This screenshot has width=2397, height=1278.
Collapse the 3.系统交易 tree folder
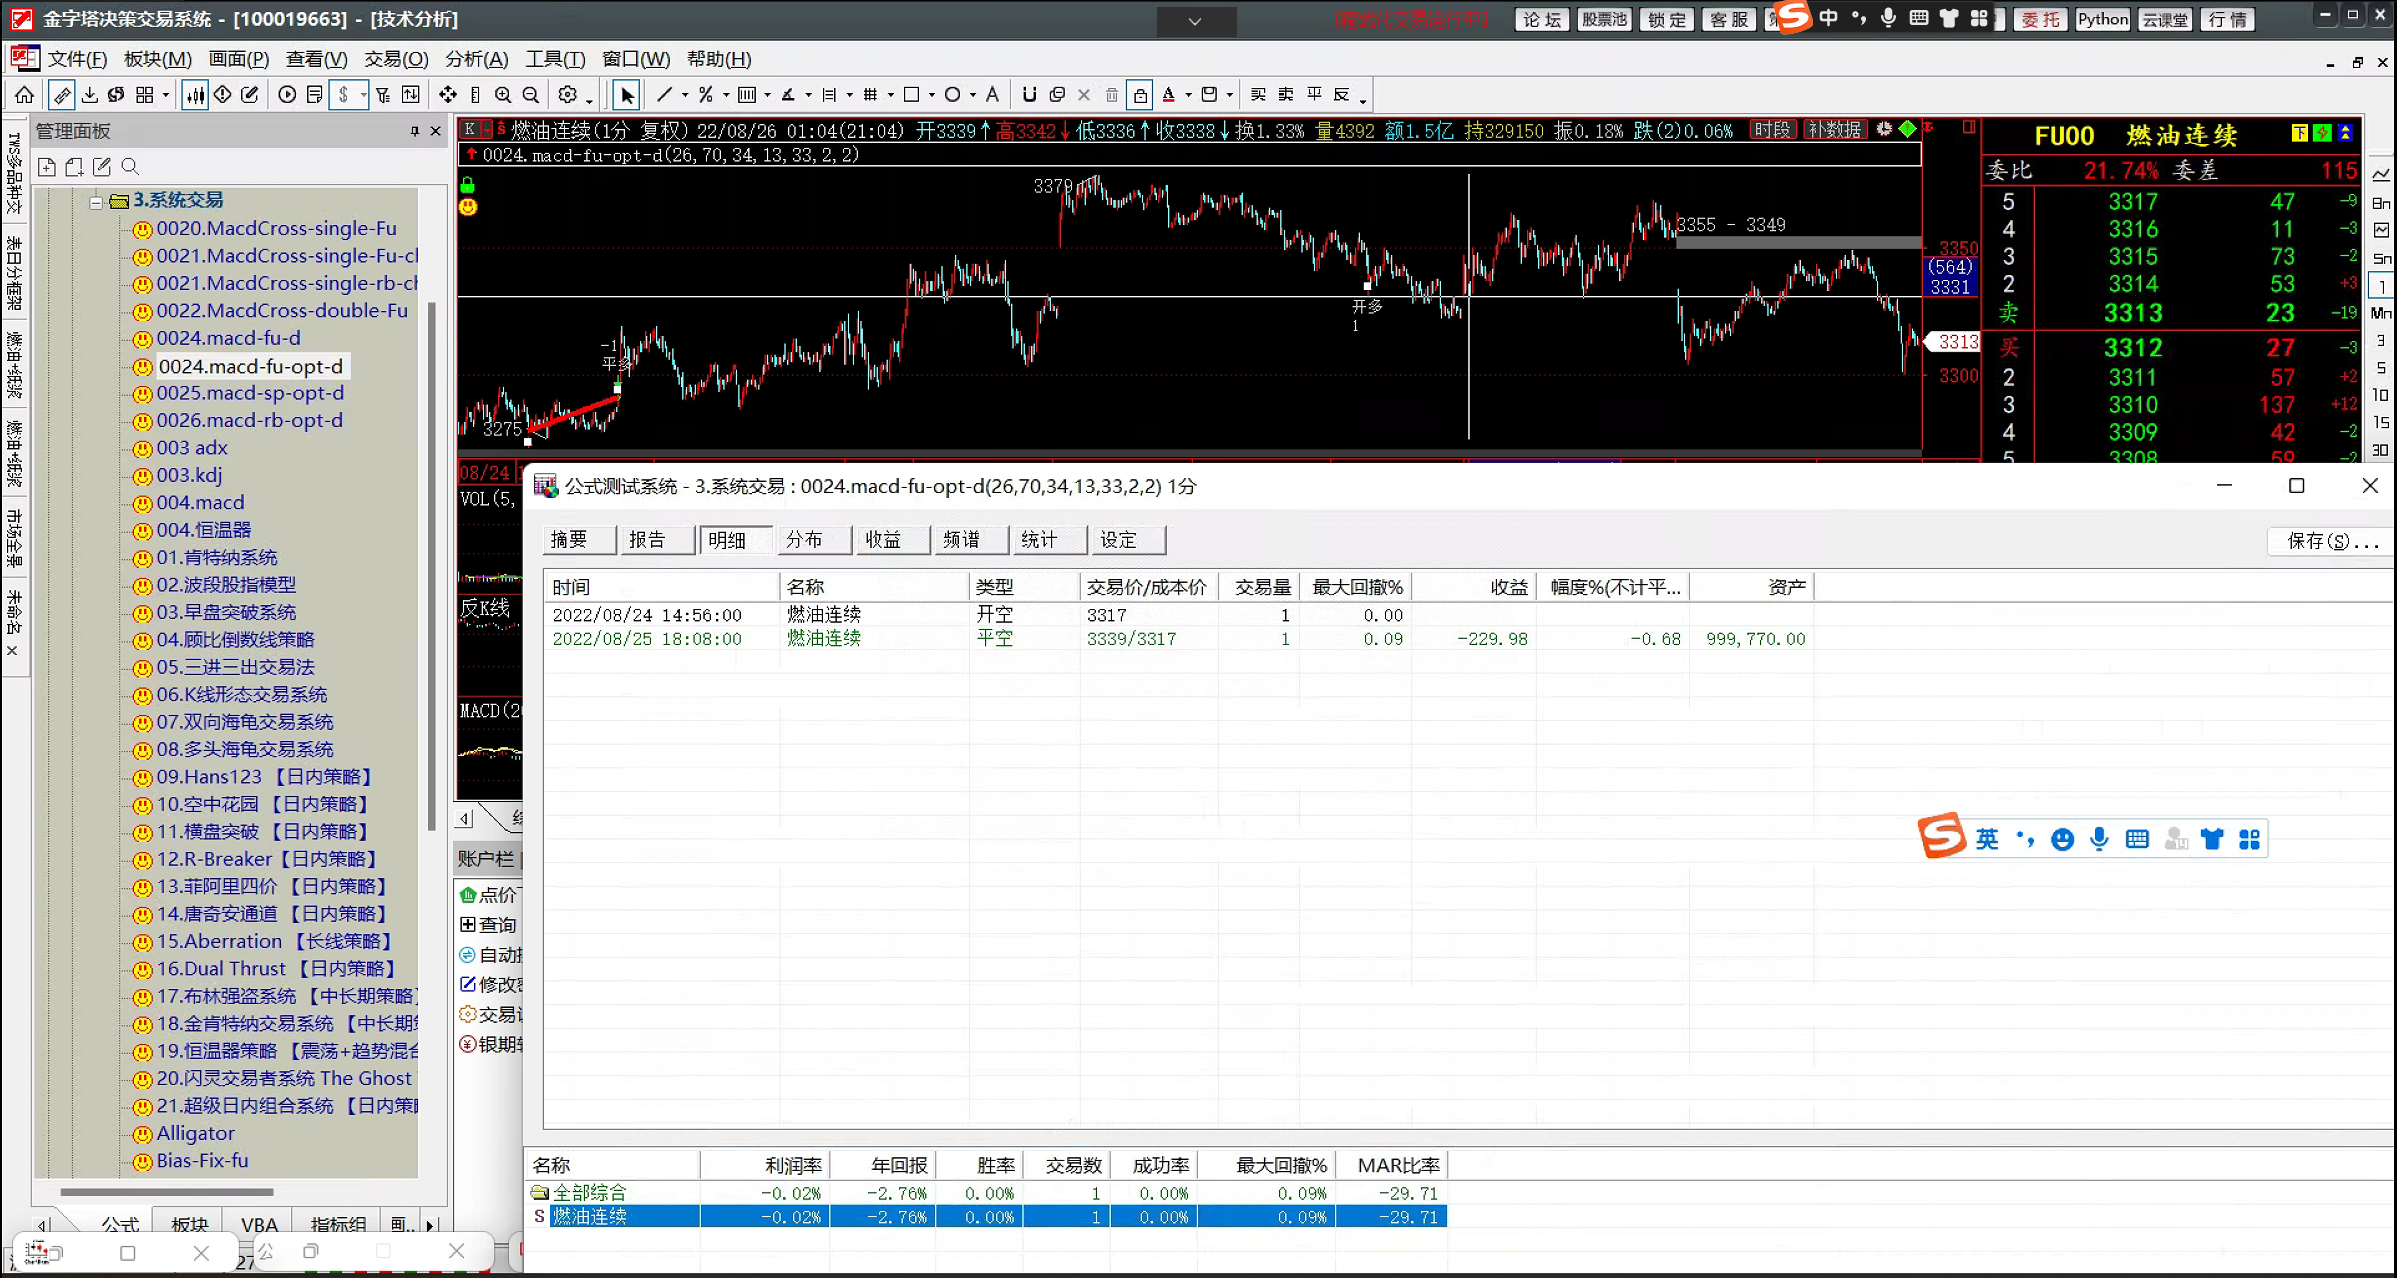pos(95,201)
